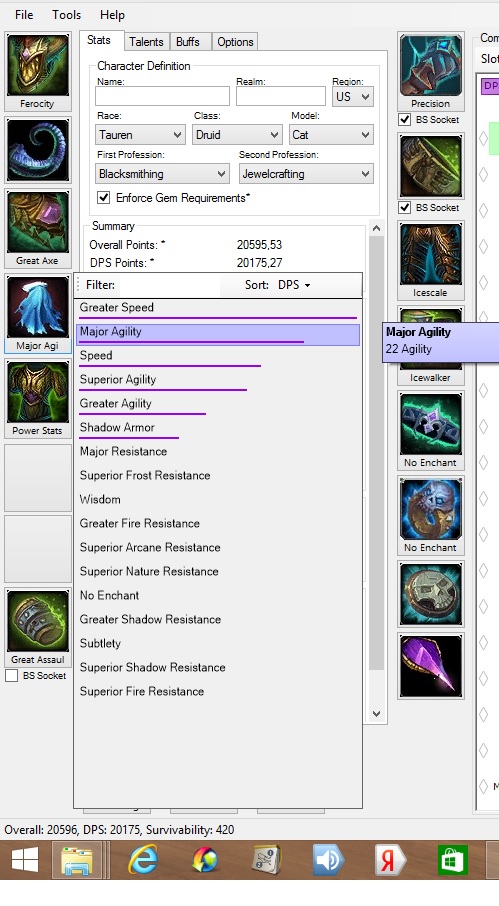499x906 pixels.
Task: Open the Tools menu
Action: [66, 15]
